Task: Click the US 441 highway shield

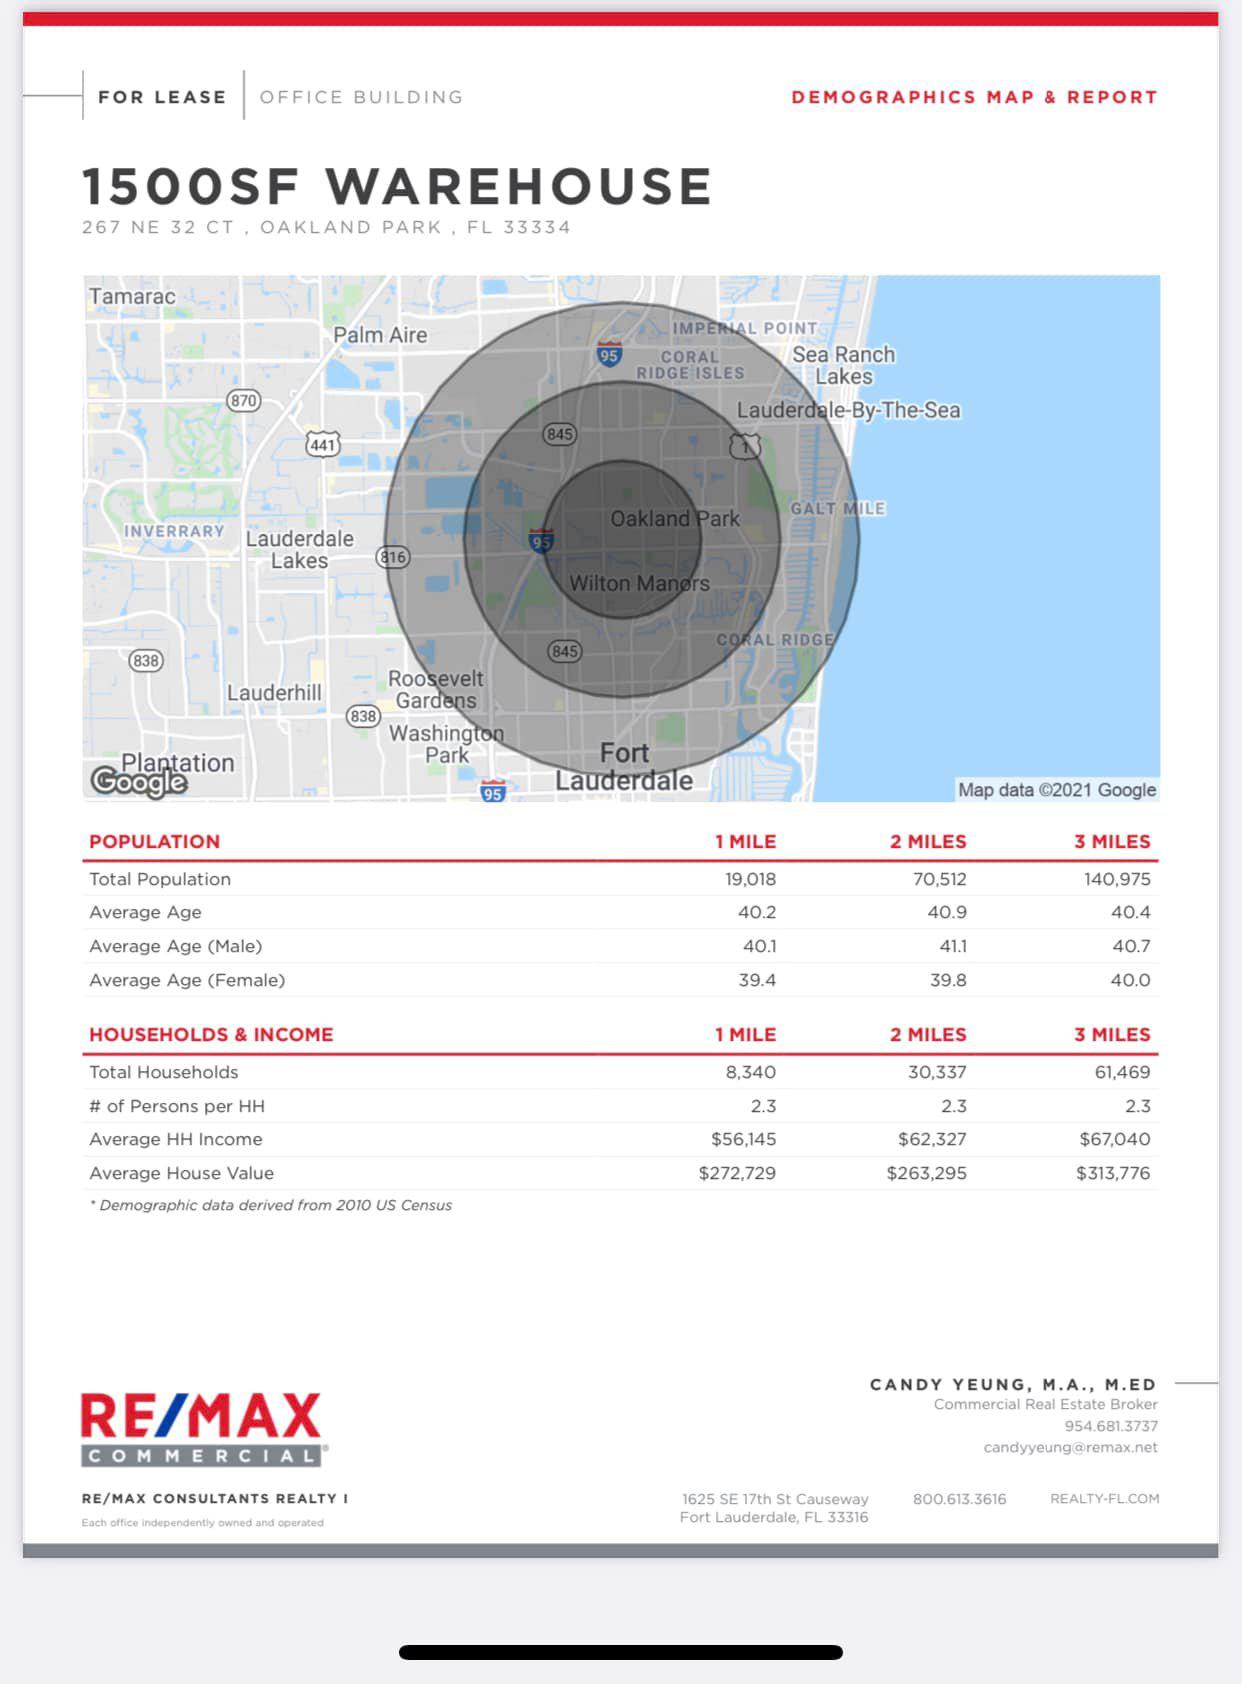Action: point(322,444)
